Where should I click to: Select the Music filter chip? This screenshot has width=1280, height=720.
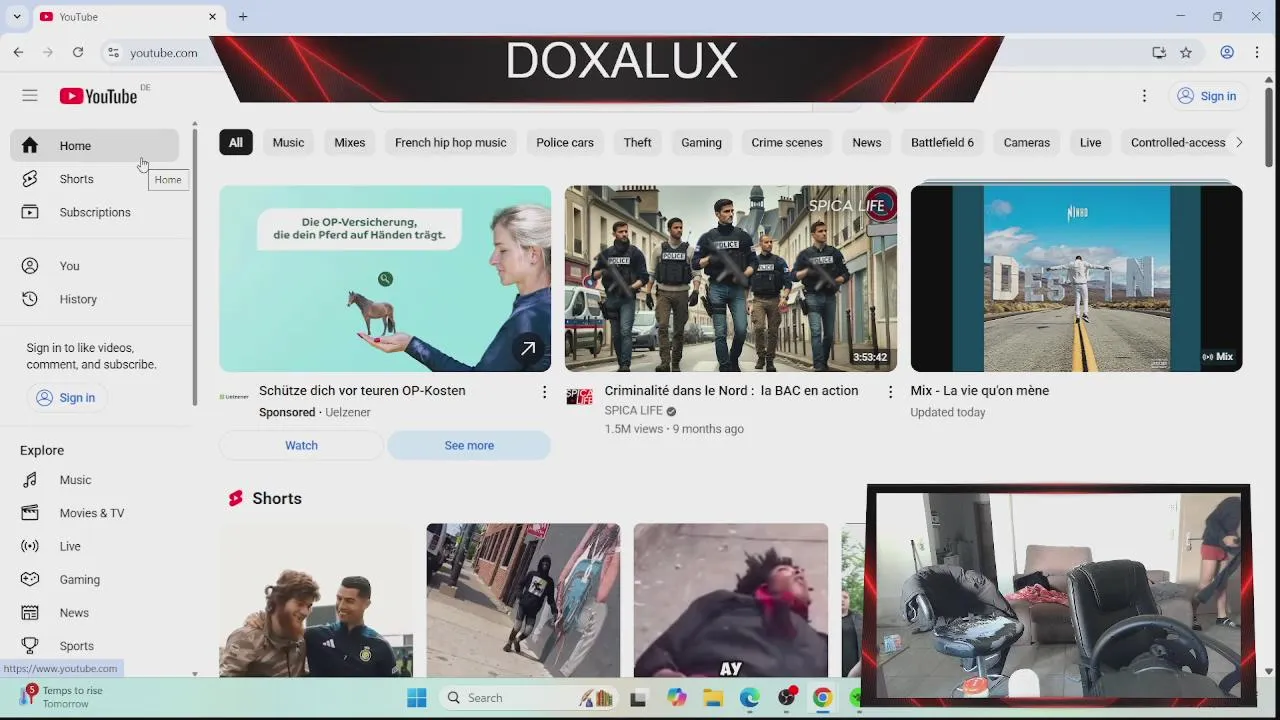[x=288, y=143]
